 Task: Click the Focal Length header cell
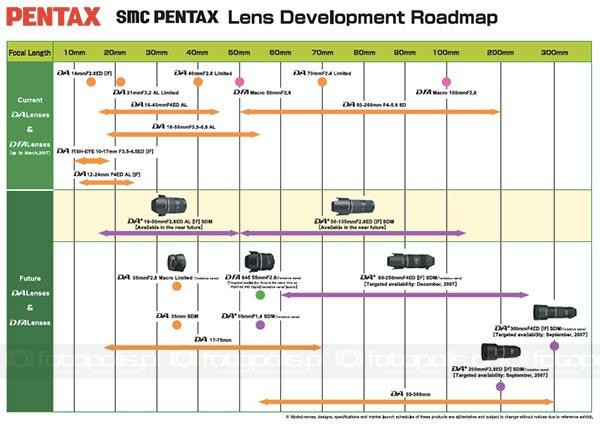(30, 52)
